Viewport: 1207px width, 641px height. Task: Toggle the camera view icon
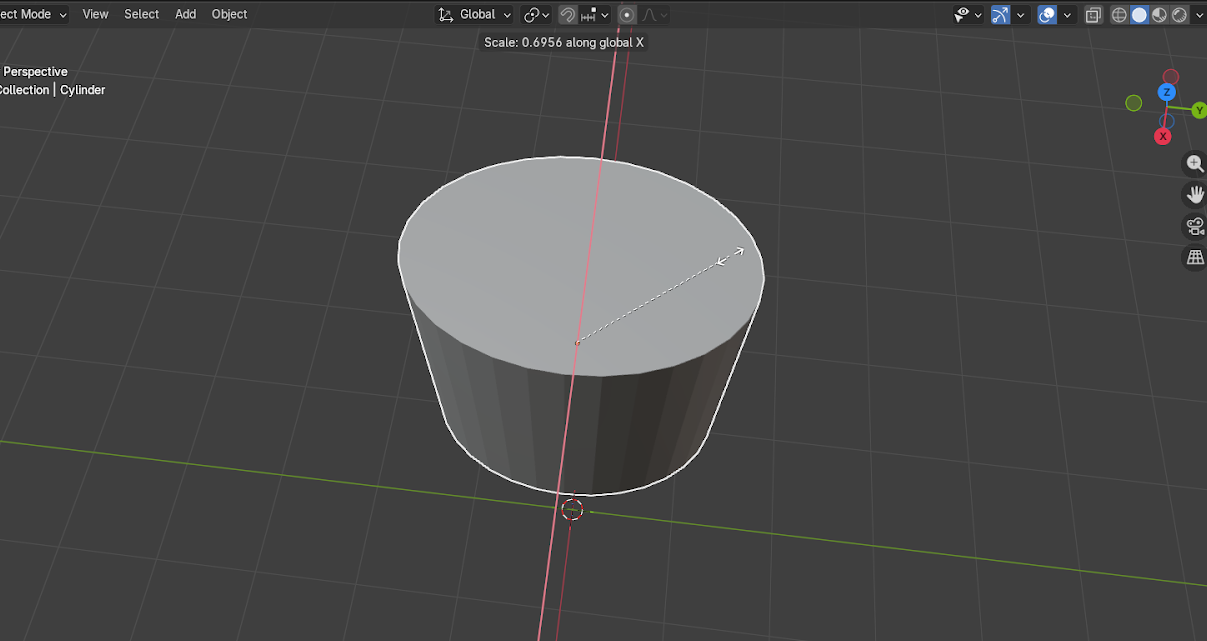pyautogui.click(x=1194, y=226)
